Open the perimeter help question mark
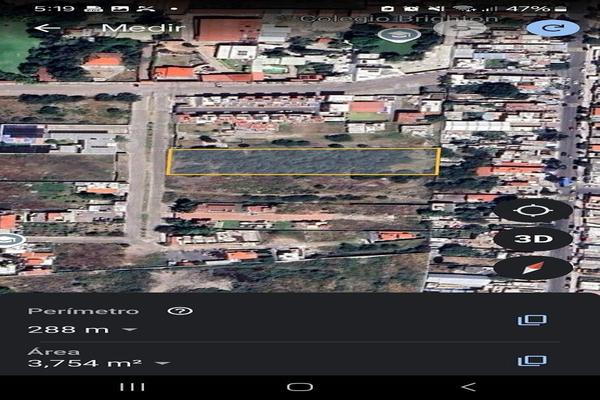Image resolution: width=600 pixels, height=400 pixels. (180, 311)
